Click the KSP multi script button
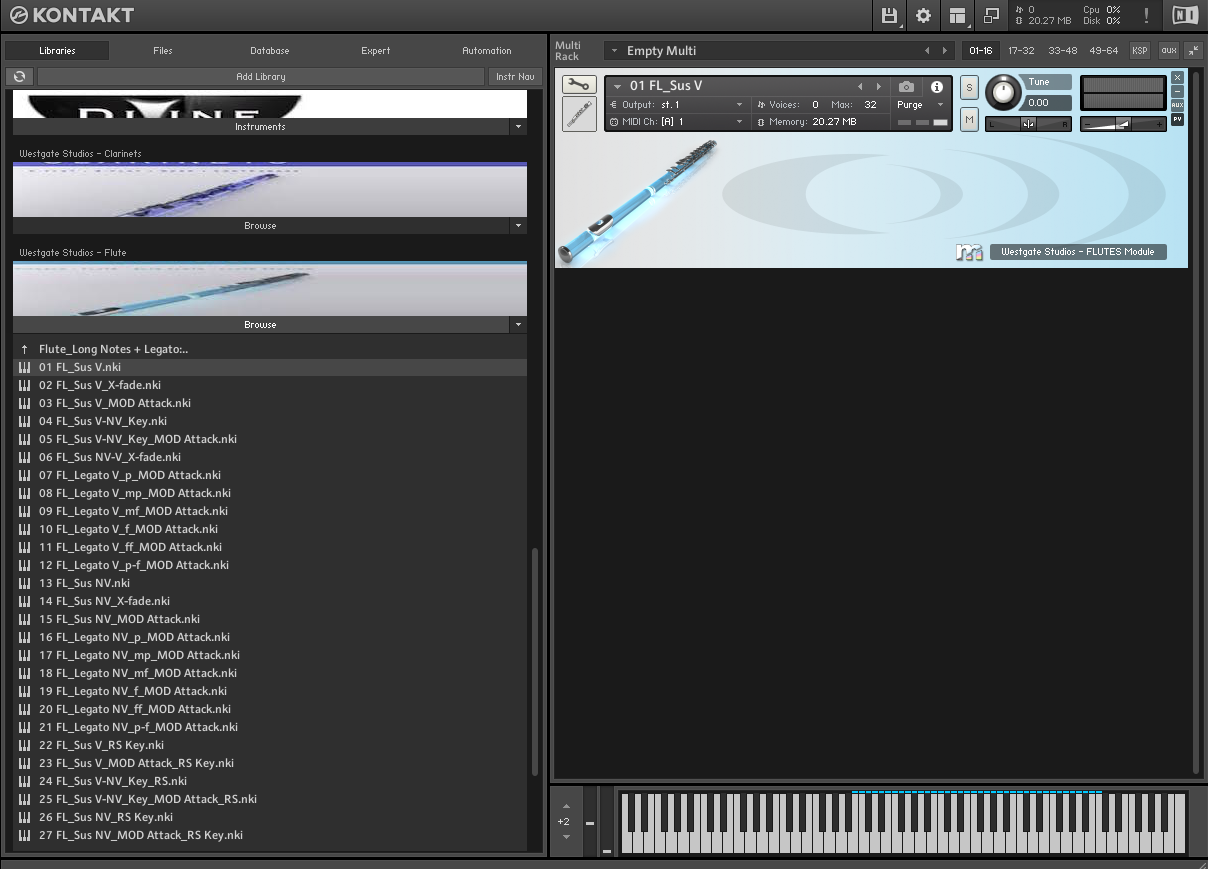1208x869 pixels. tap(1140, 51)
